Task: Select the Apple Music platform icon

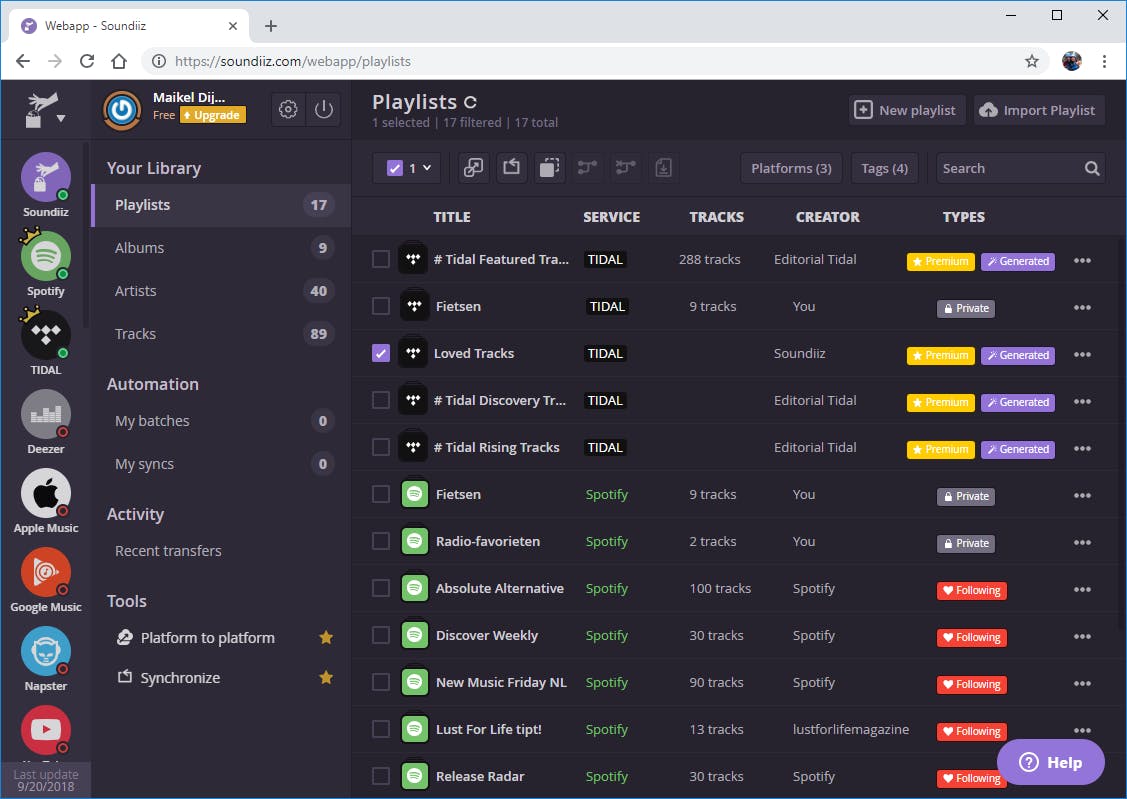Action: point(45,493)
